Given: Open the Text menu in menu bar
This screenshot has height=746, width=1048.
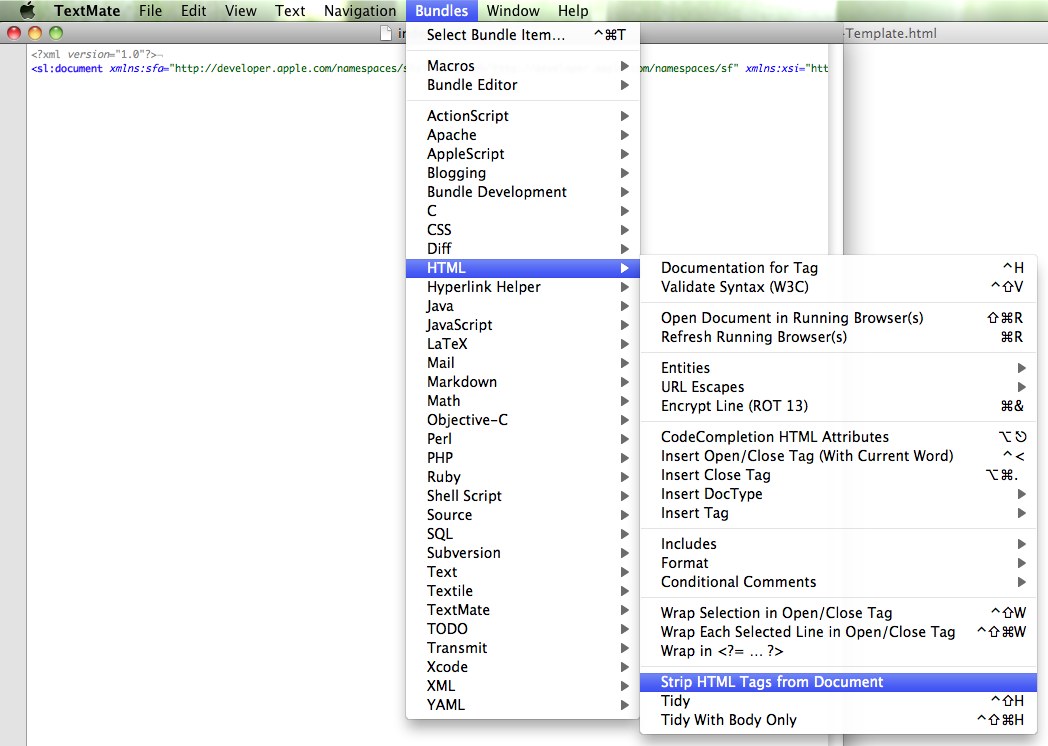Looking at the screenshot, I should 290,11.
